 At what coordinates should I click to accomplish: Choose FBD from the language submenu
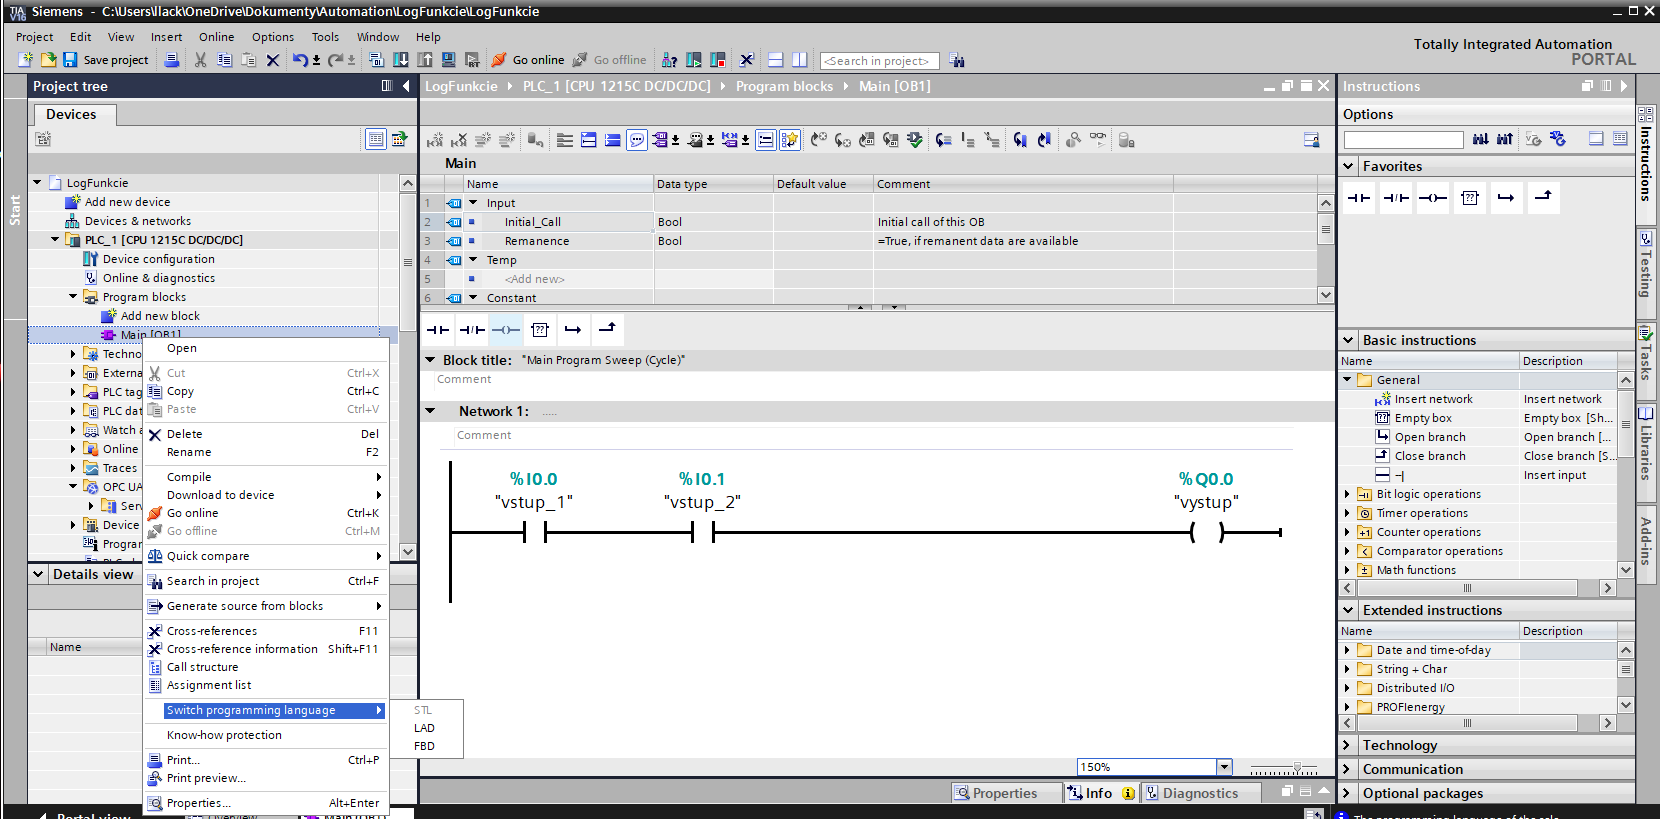425,746
